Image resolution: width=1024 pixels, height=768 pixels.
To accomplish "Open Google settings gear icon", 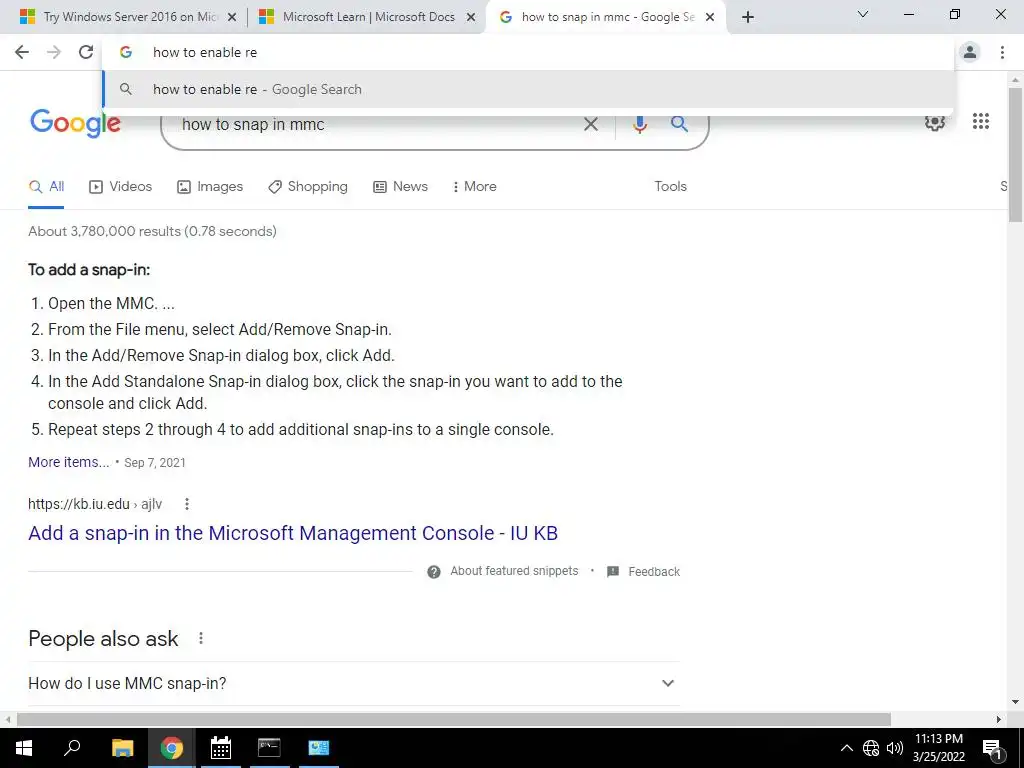I will pos(935,121).
